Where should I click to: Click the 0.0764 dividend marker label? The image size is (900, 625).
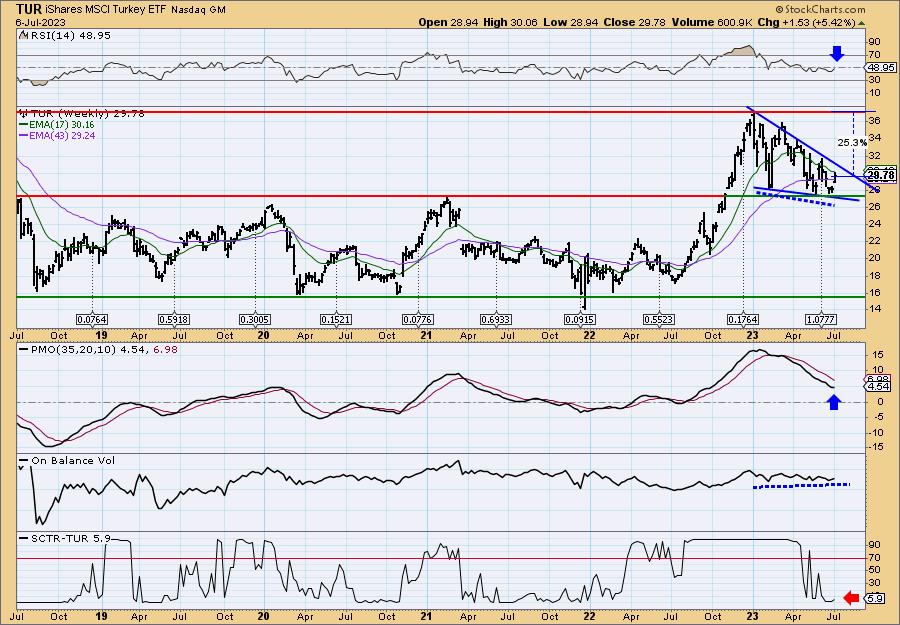click(92, 319)
